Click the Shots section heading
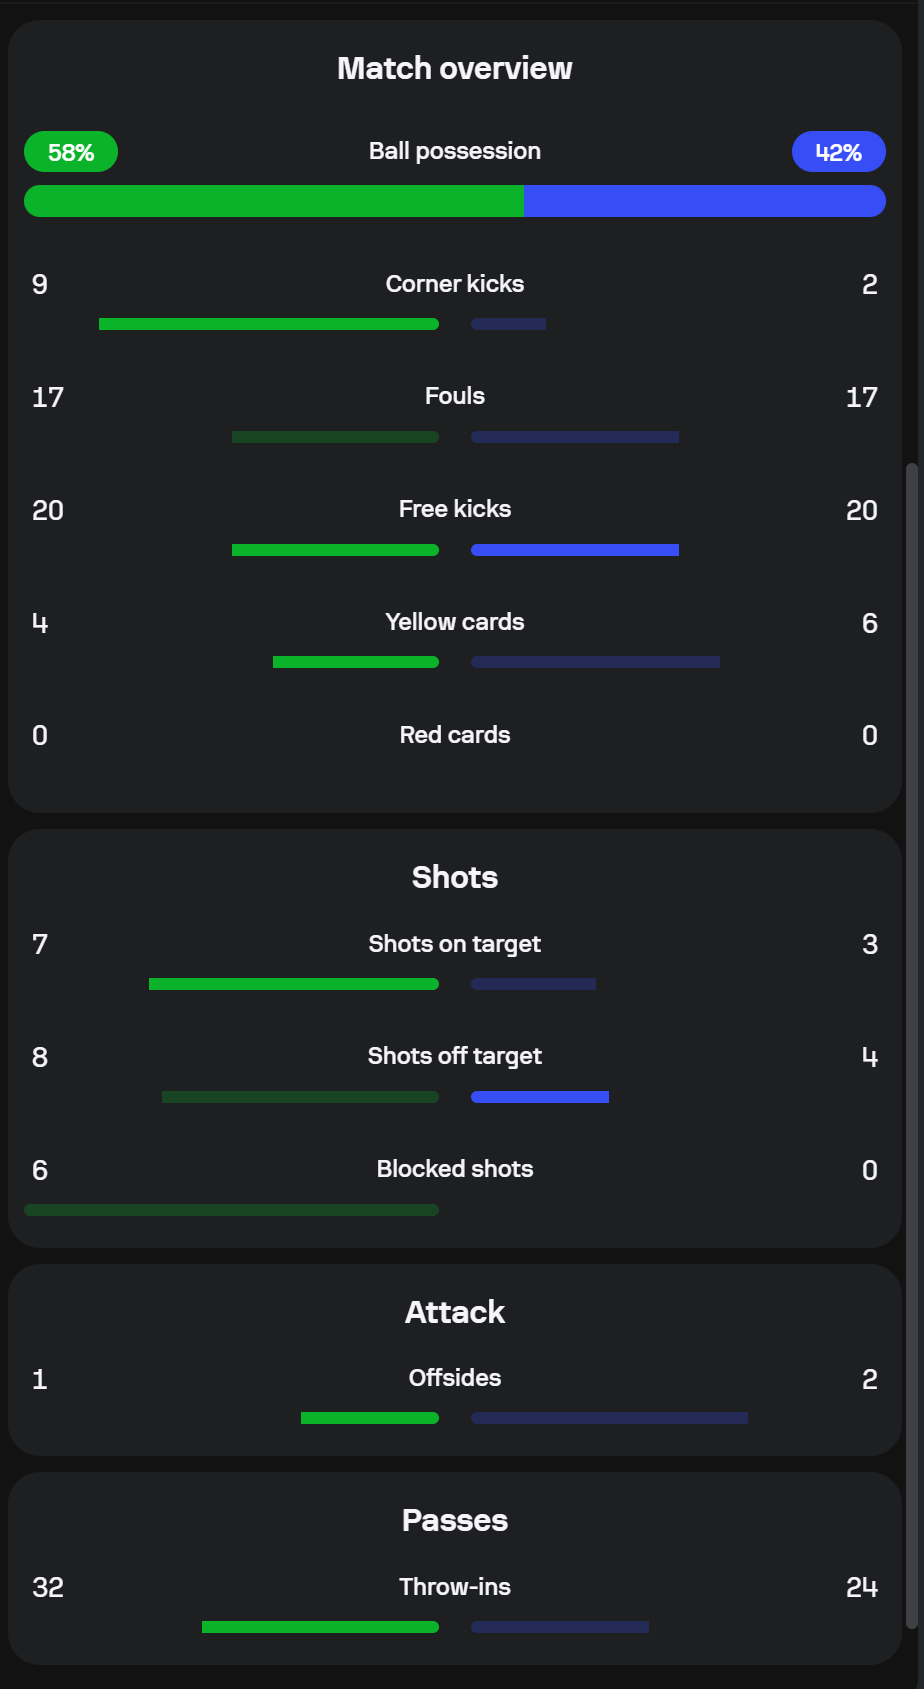This screenshot has width=924, height=1689. point(454,877)
